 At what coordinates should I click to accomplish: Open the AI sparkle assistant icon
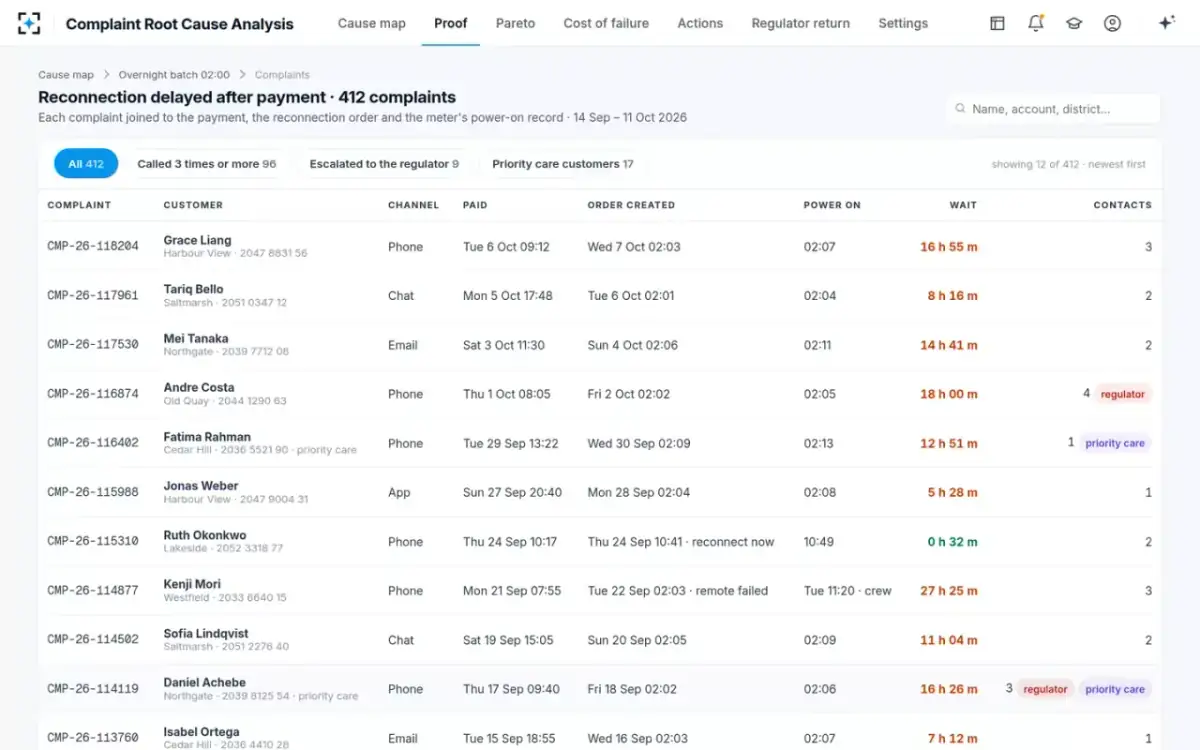(1166, 23)
